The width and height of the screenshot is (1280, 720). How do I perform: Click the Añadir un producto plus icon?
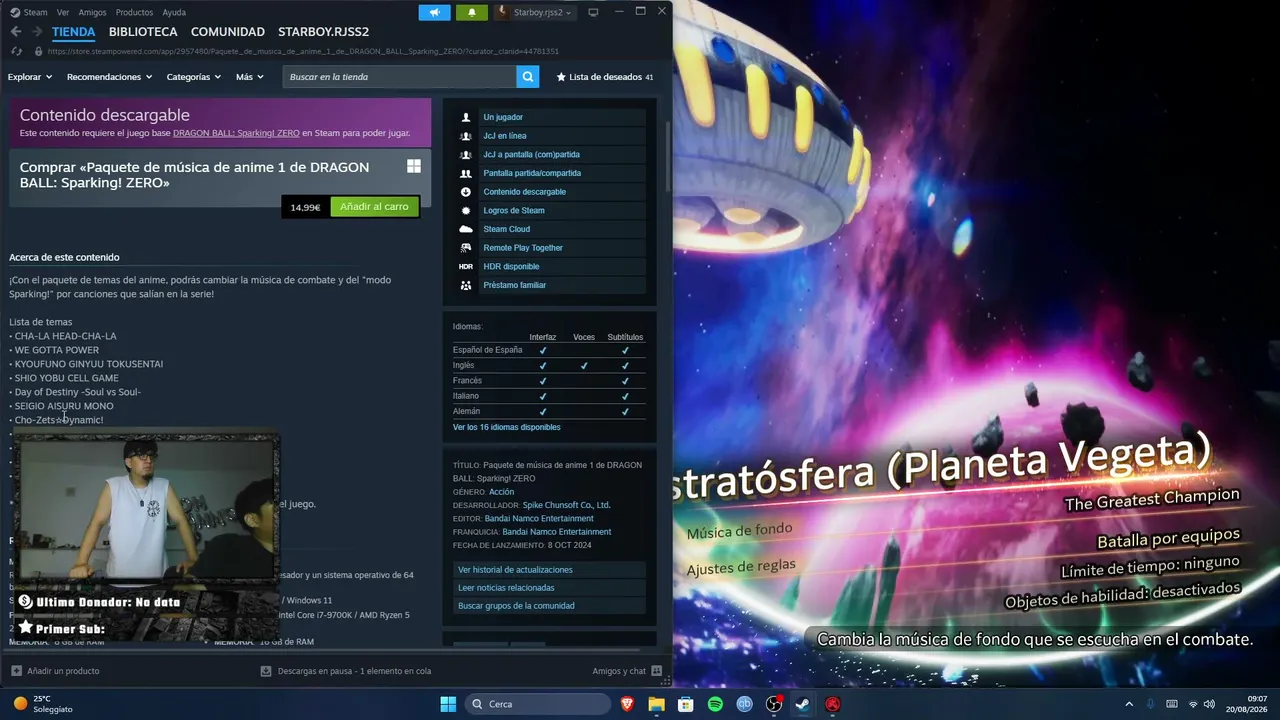(16, 671)
